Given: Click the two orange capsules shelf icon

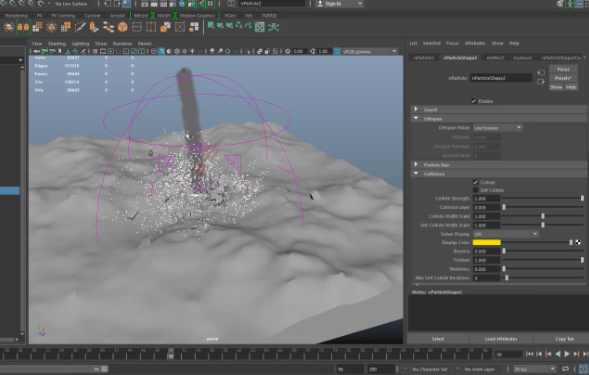Looking at the screenshot, I should pos(23,27).
